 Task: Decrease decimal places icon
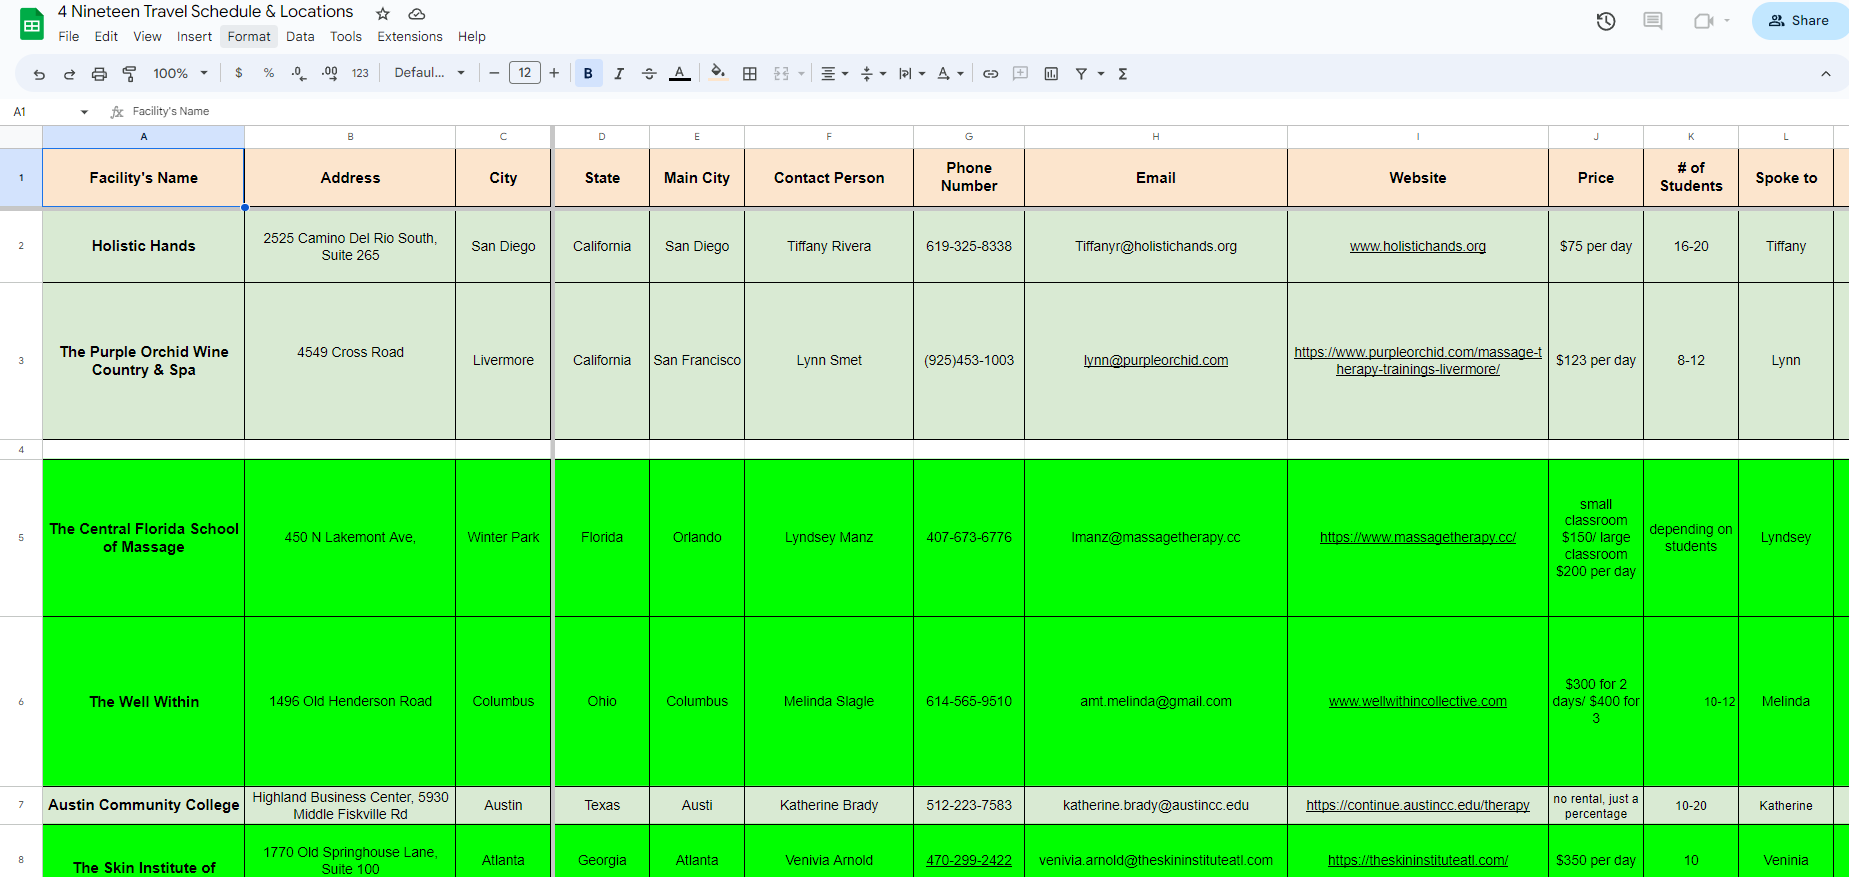[299, 73]
